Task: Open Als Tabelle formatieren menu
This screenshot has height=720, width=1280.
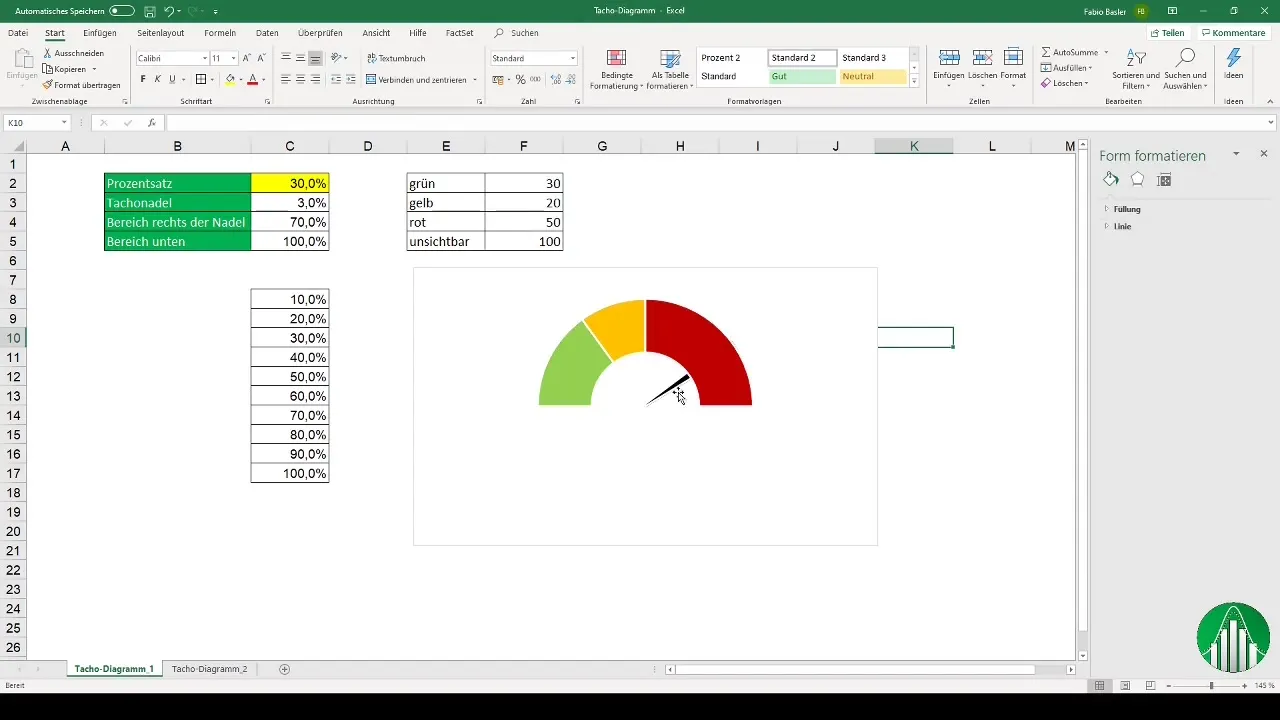Action: (671, 69)
